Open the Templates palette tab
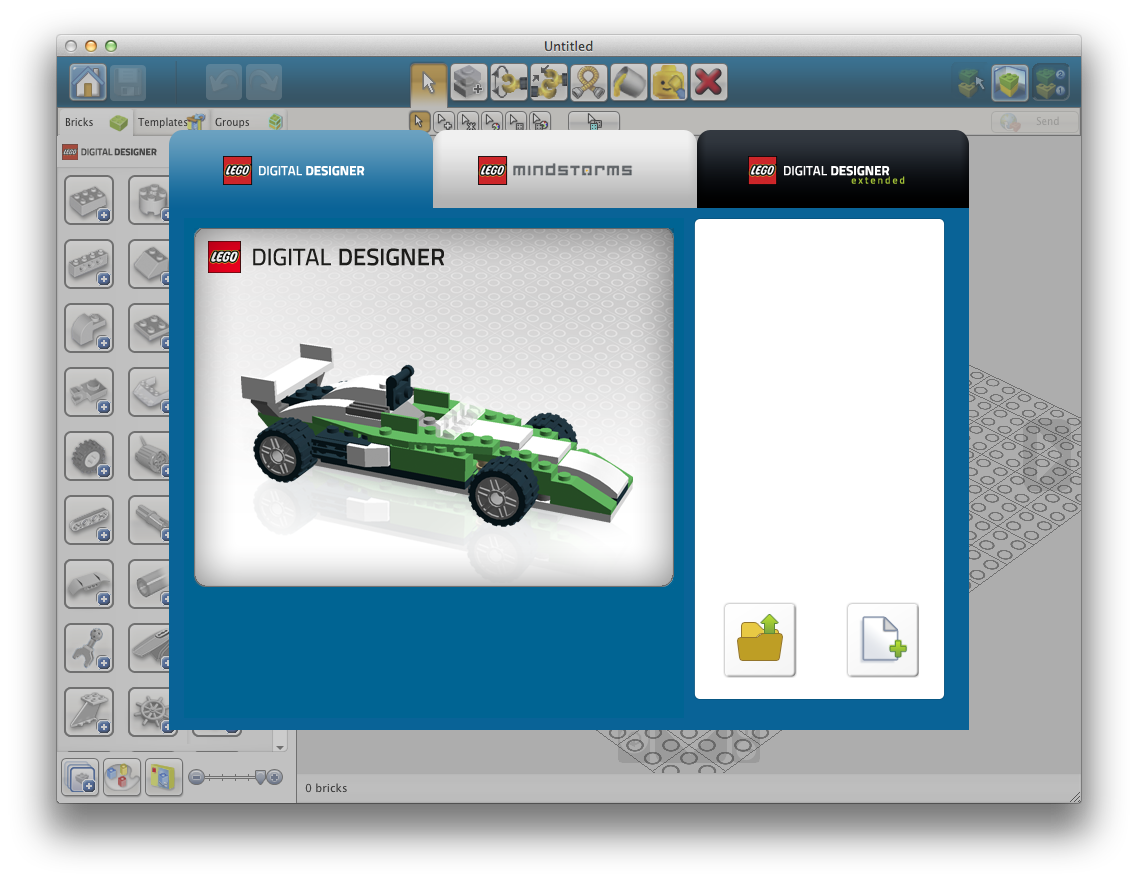 pyautogui.click(x=171, y=122)
